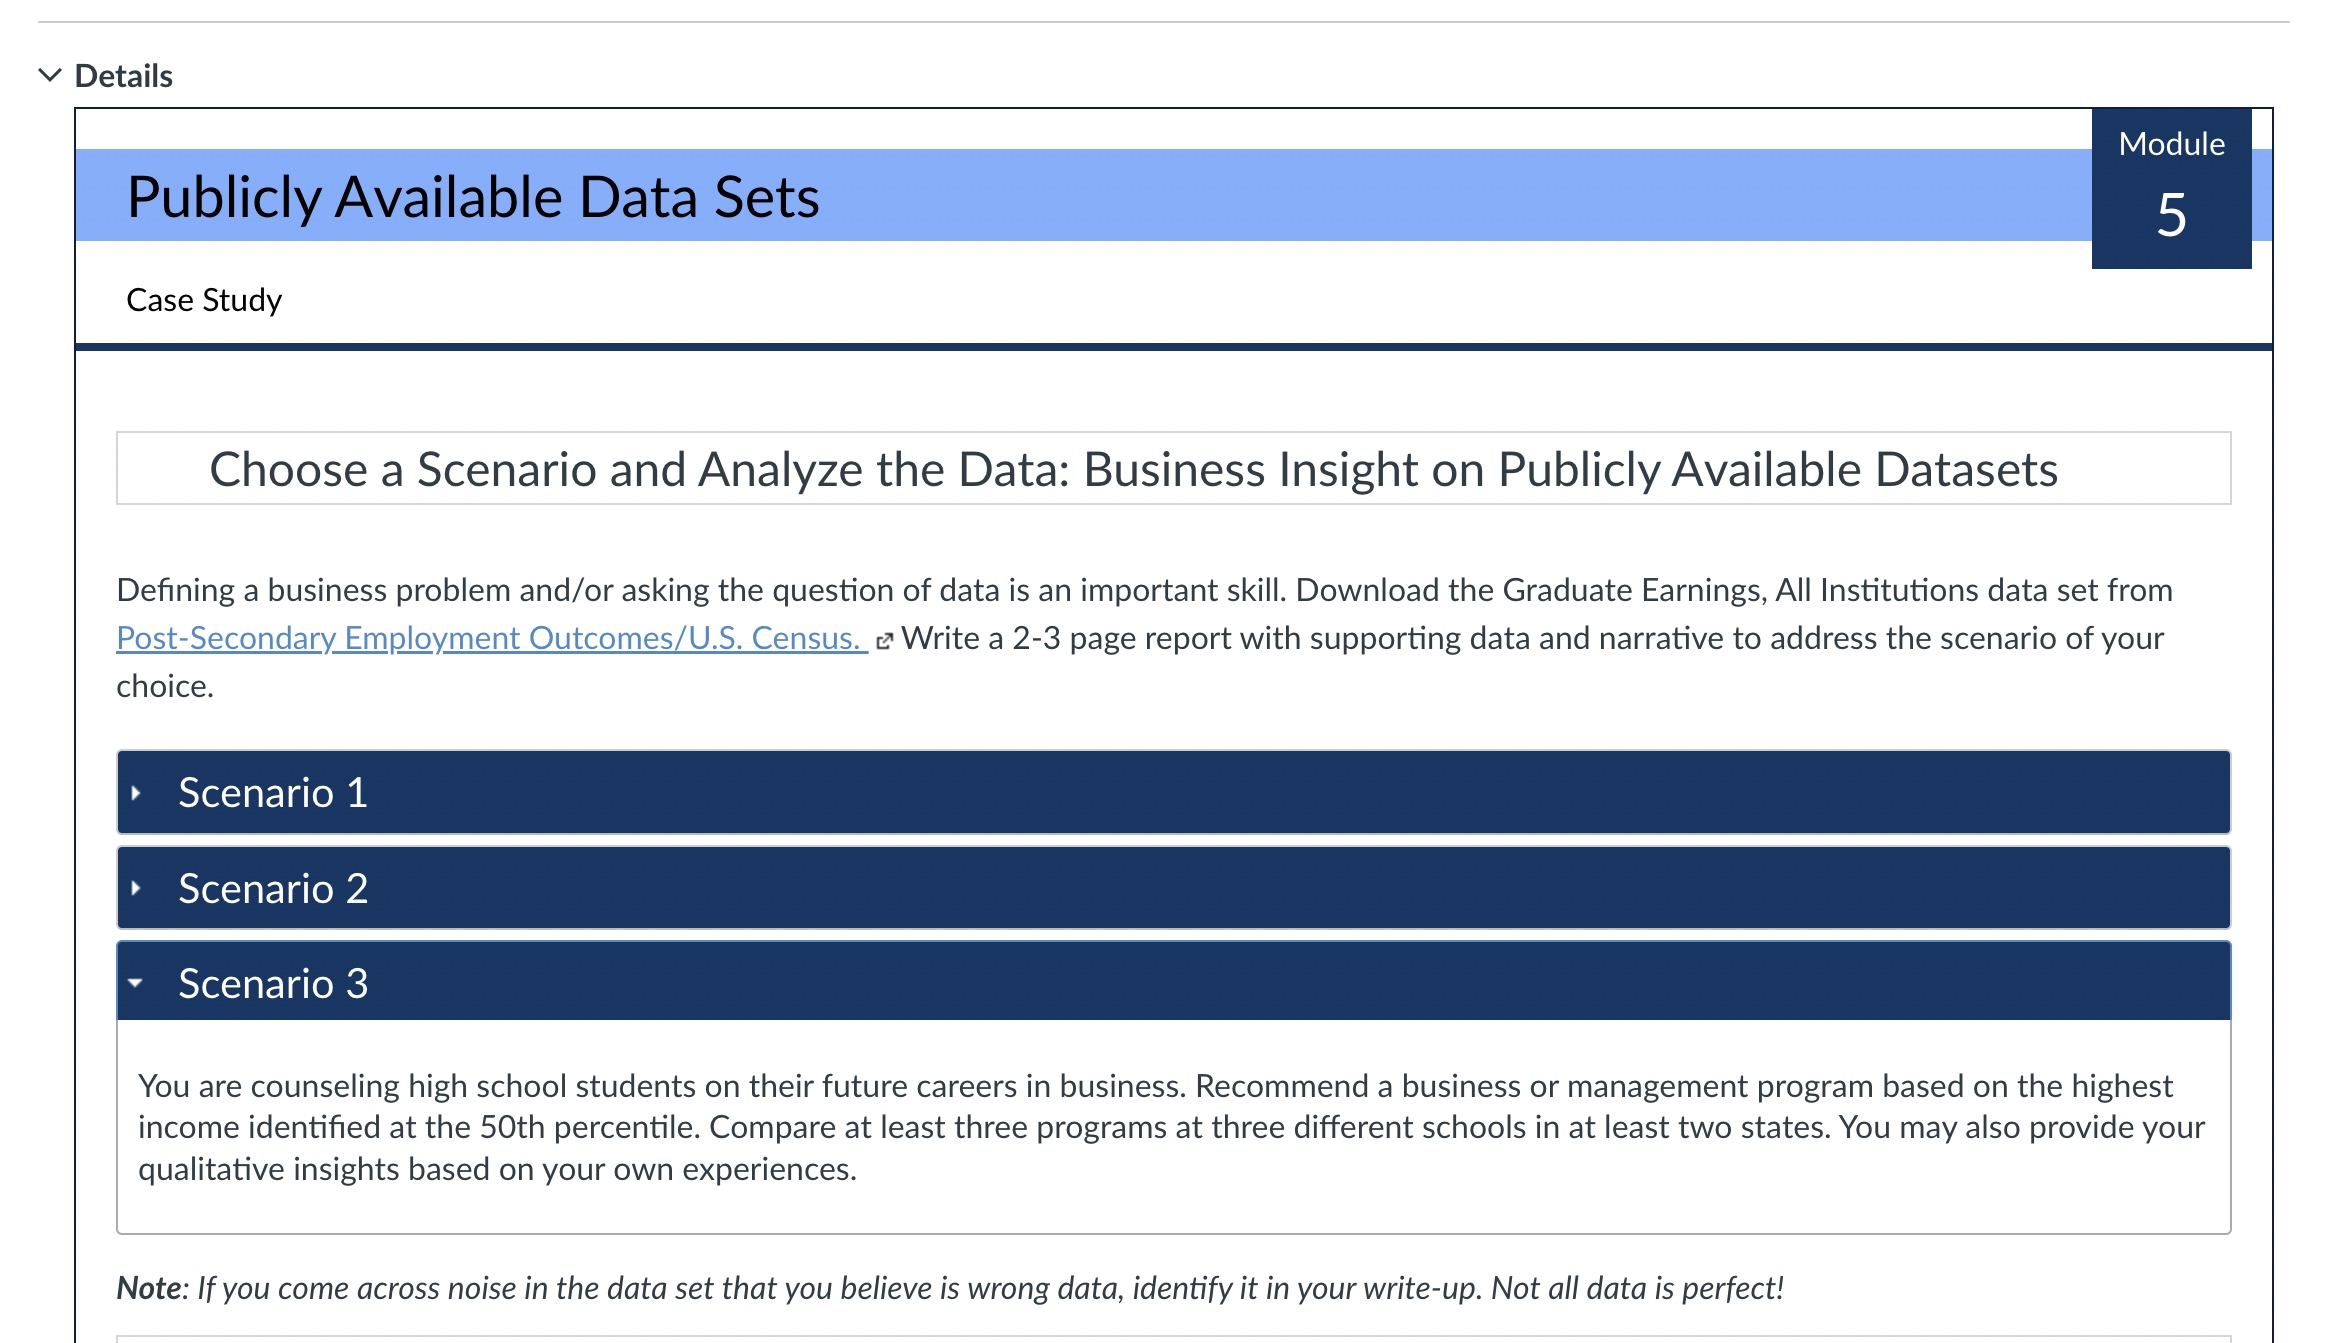Click the Publicly Available Data Sets title
Screen dimensions: 2342x1343
pos(473,197)
